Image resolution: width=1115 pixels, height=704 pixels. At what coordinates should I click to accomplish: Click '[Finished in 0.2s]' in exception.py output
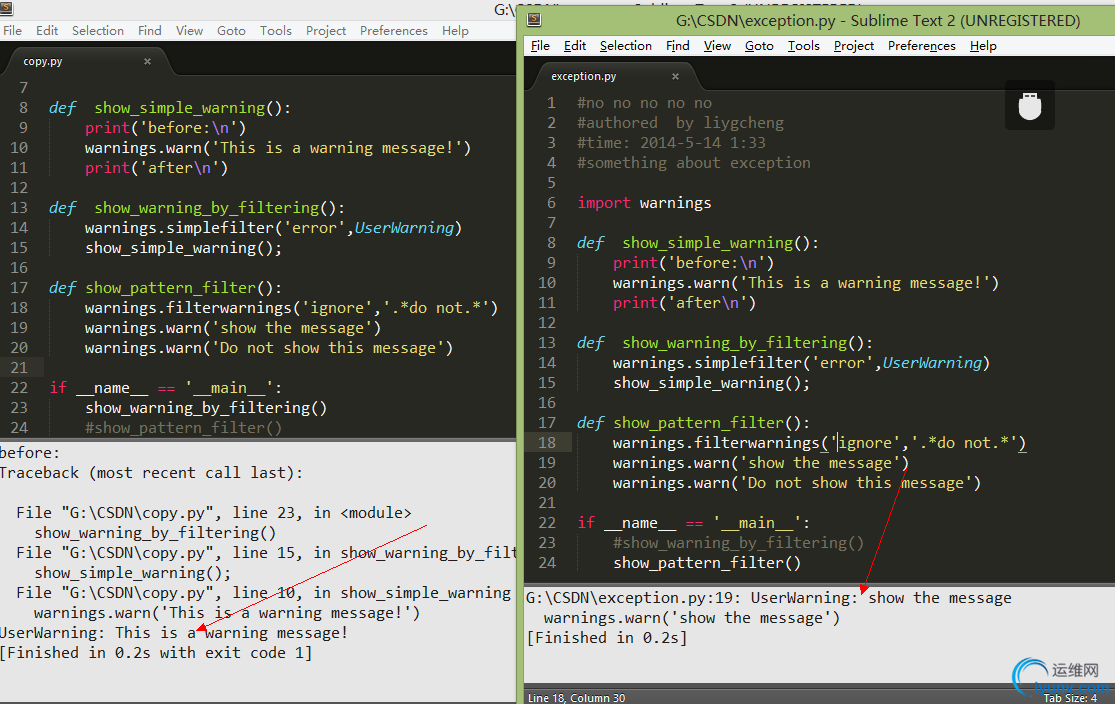click(607, 638)
